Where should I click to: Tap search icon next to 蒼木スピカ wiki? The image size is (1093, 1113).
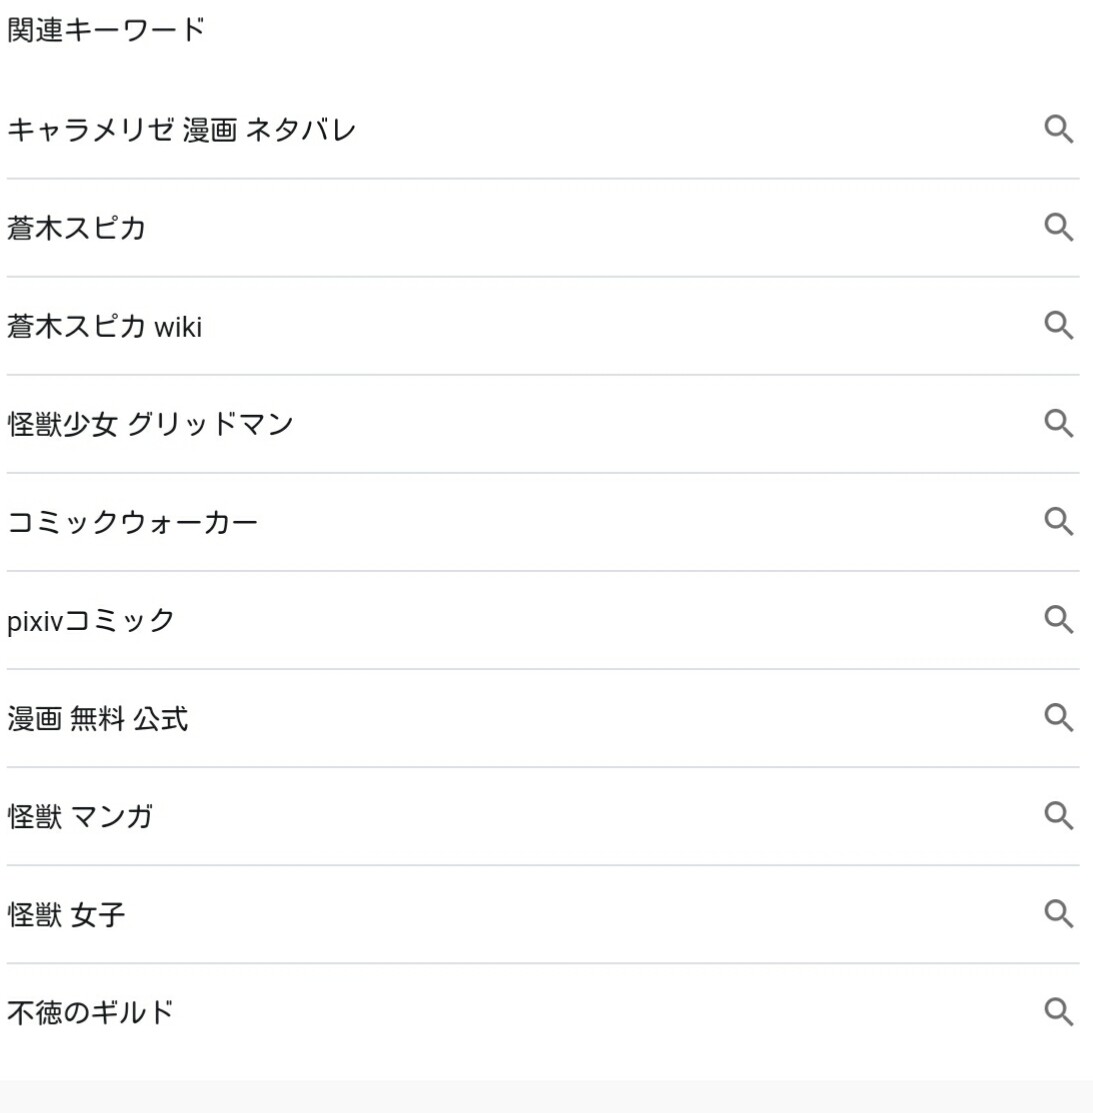(x=1058, y=326)
